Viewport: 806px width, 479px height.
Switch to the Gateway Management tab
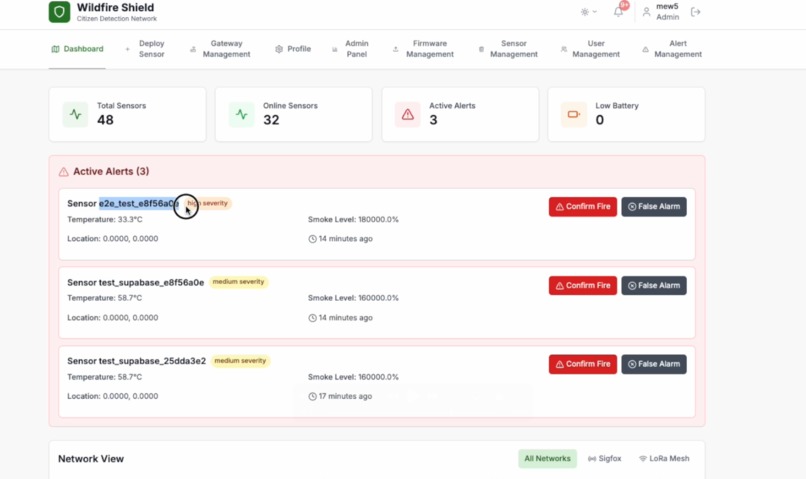pos(220,49)
